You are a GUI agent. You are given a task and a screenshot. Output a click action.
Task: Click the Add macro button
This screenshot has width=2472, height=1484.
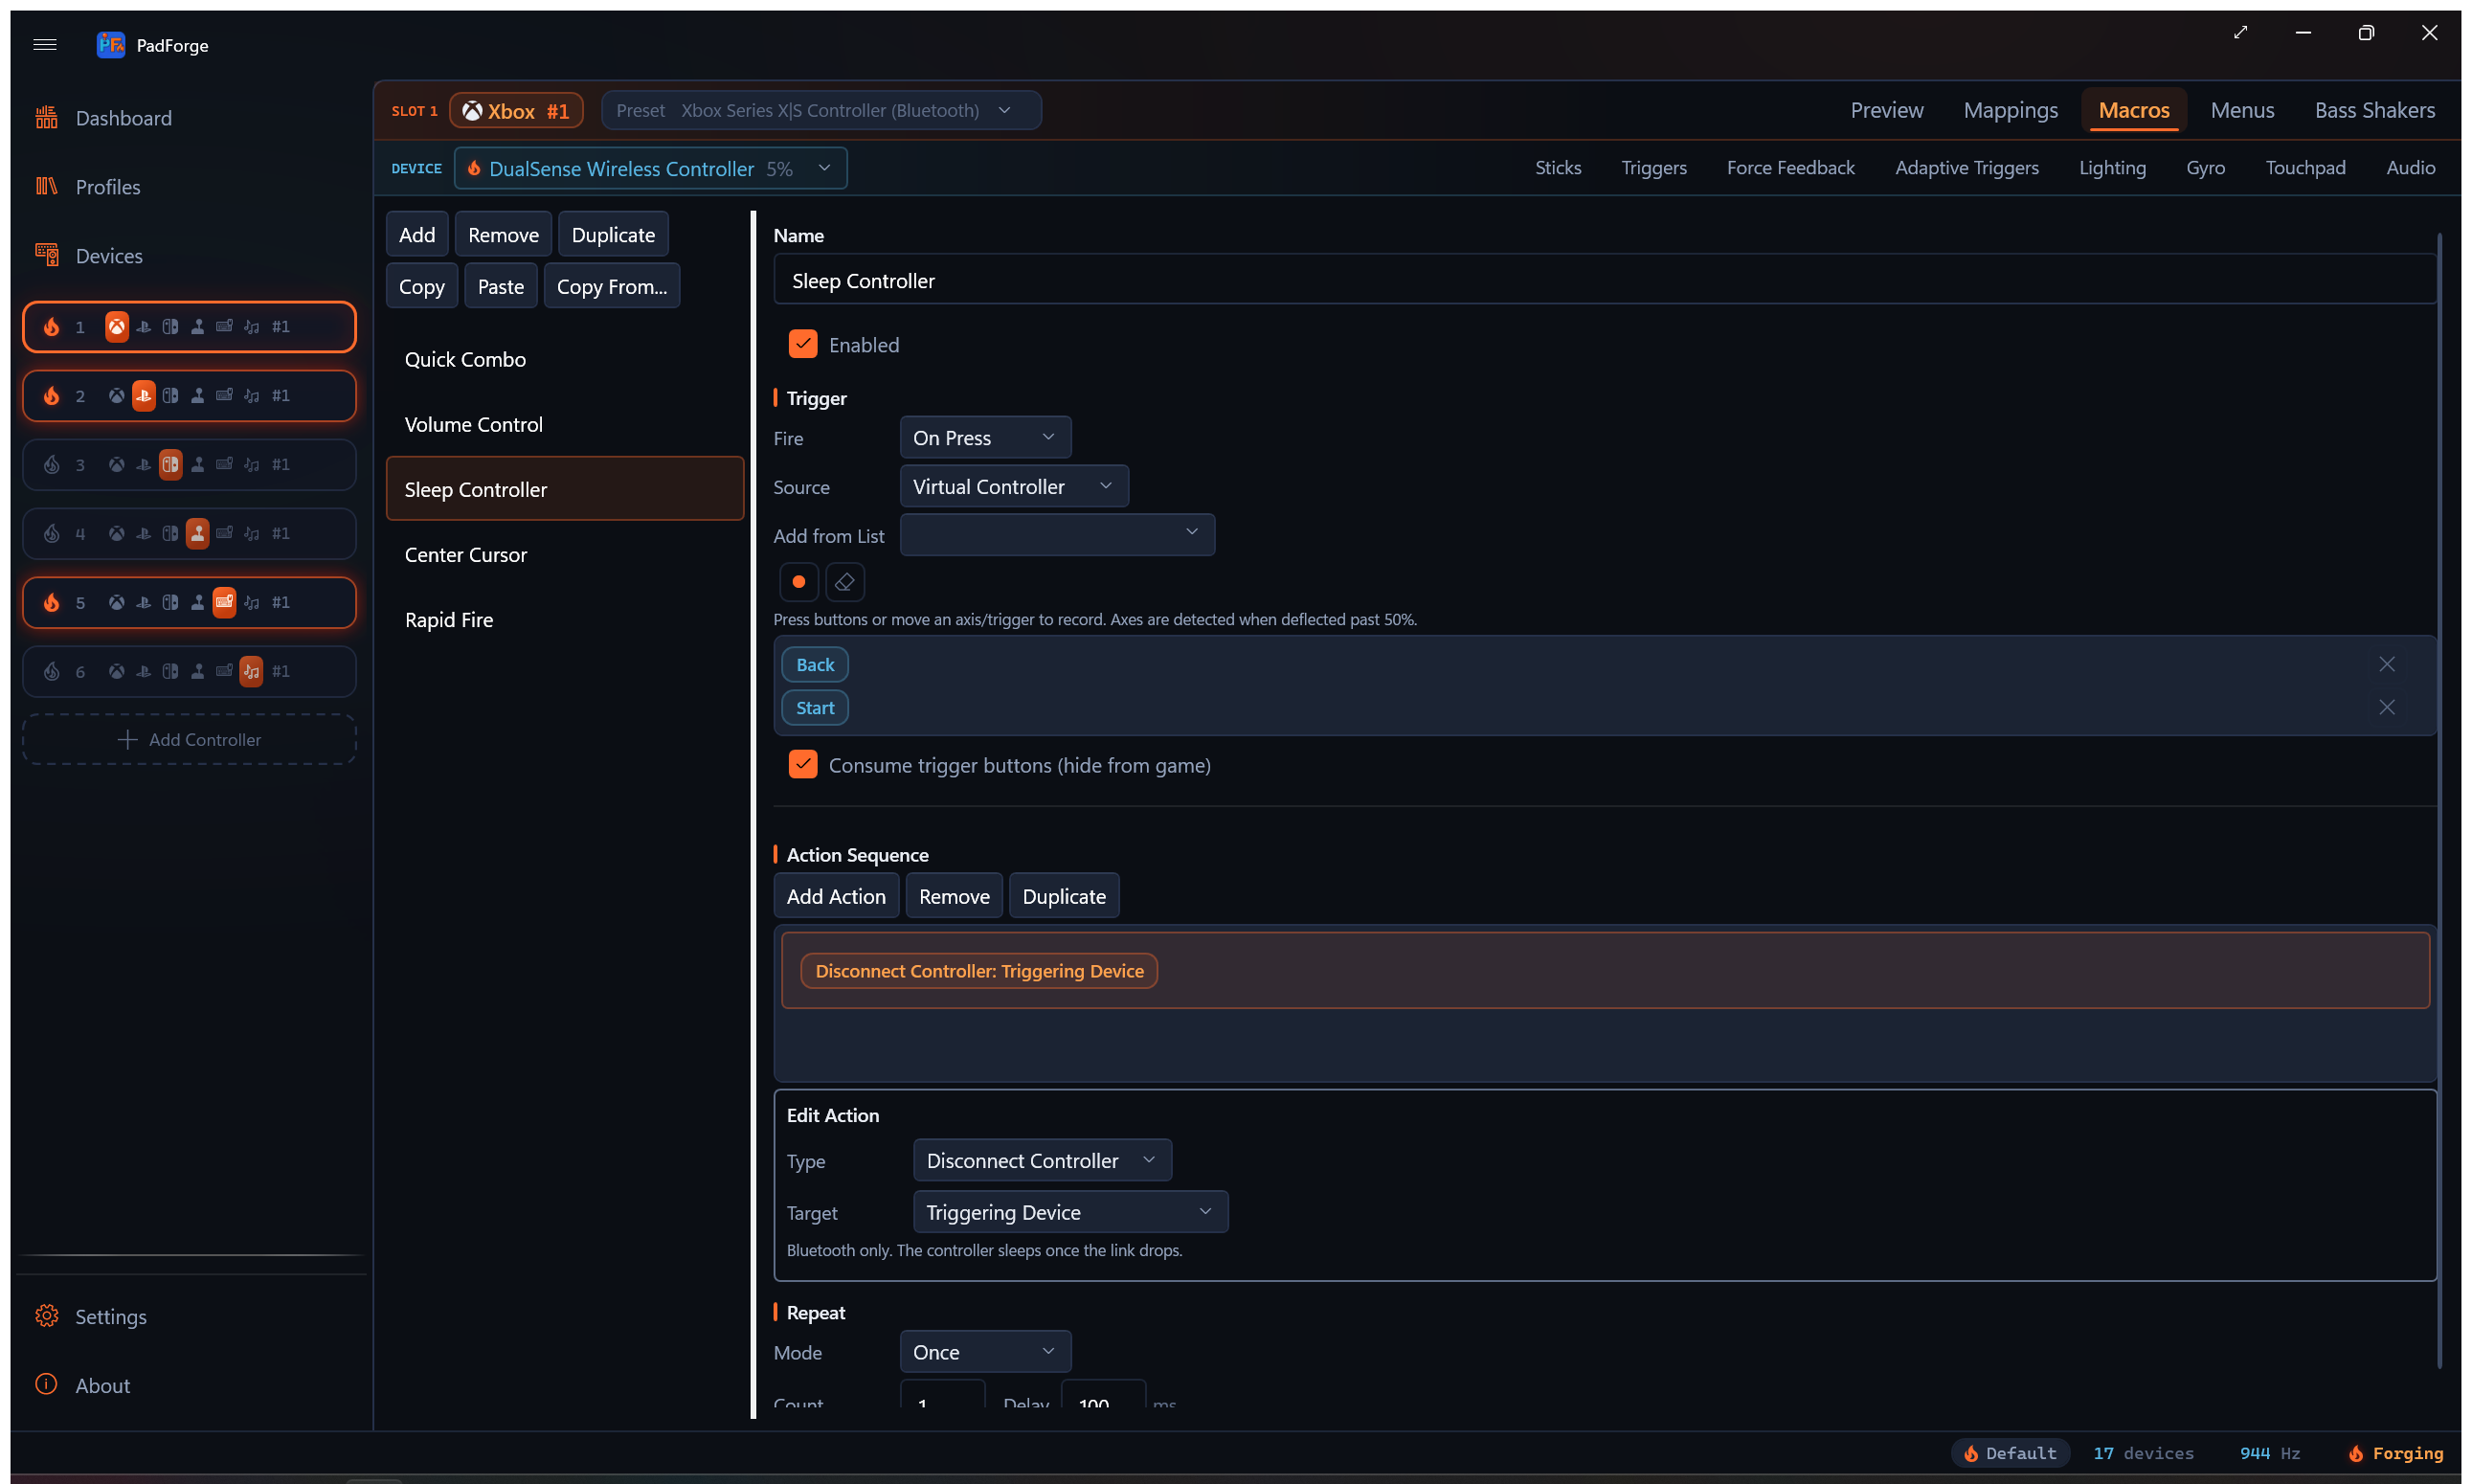tap(417, 235)
